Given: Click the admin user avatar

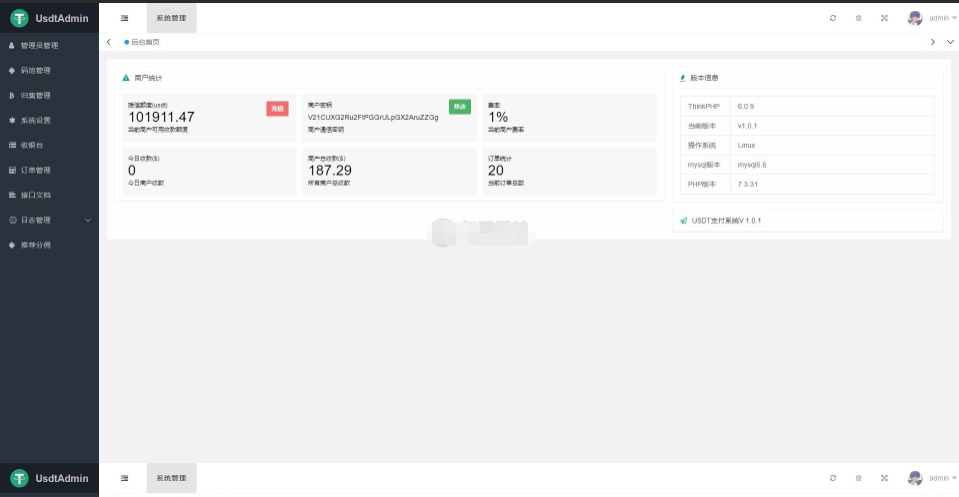Looking at the screenshot, I should pos(914,18).
